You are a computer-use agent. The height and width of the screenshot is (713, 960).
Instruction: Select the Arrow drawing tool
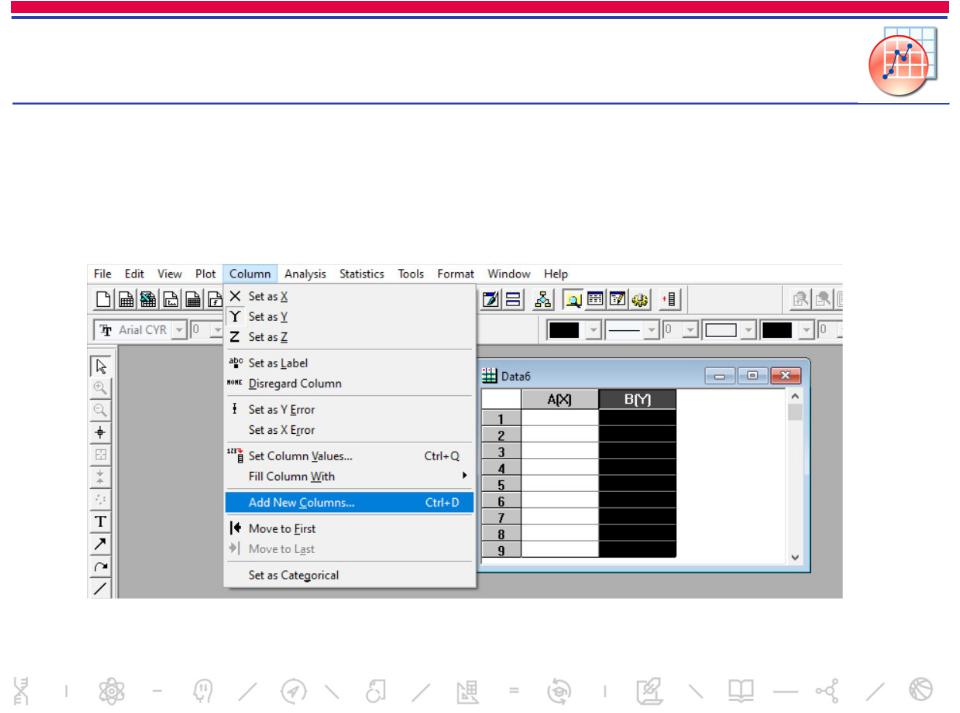[x=100, y=544]
